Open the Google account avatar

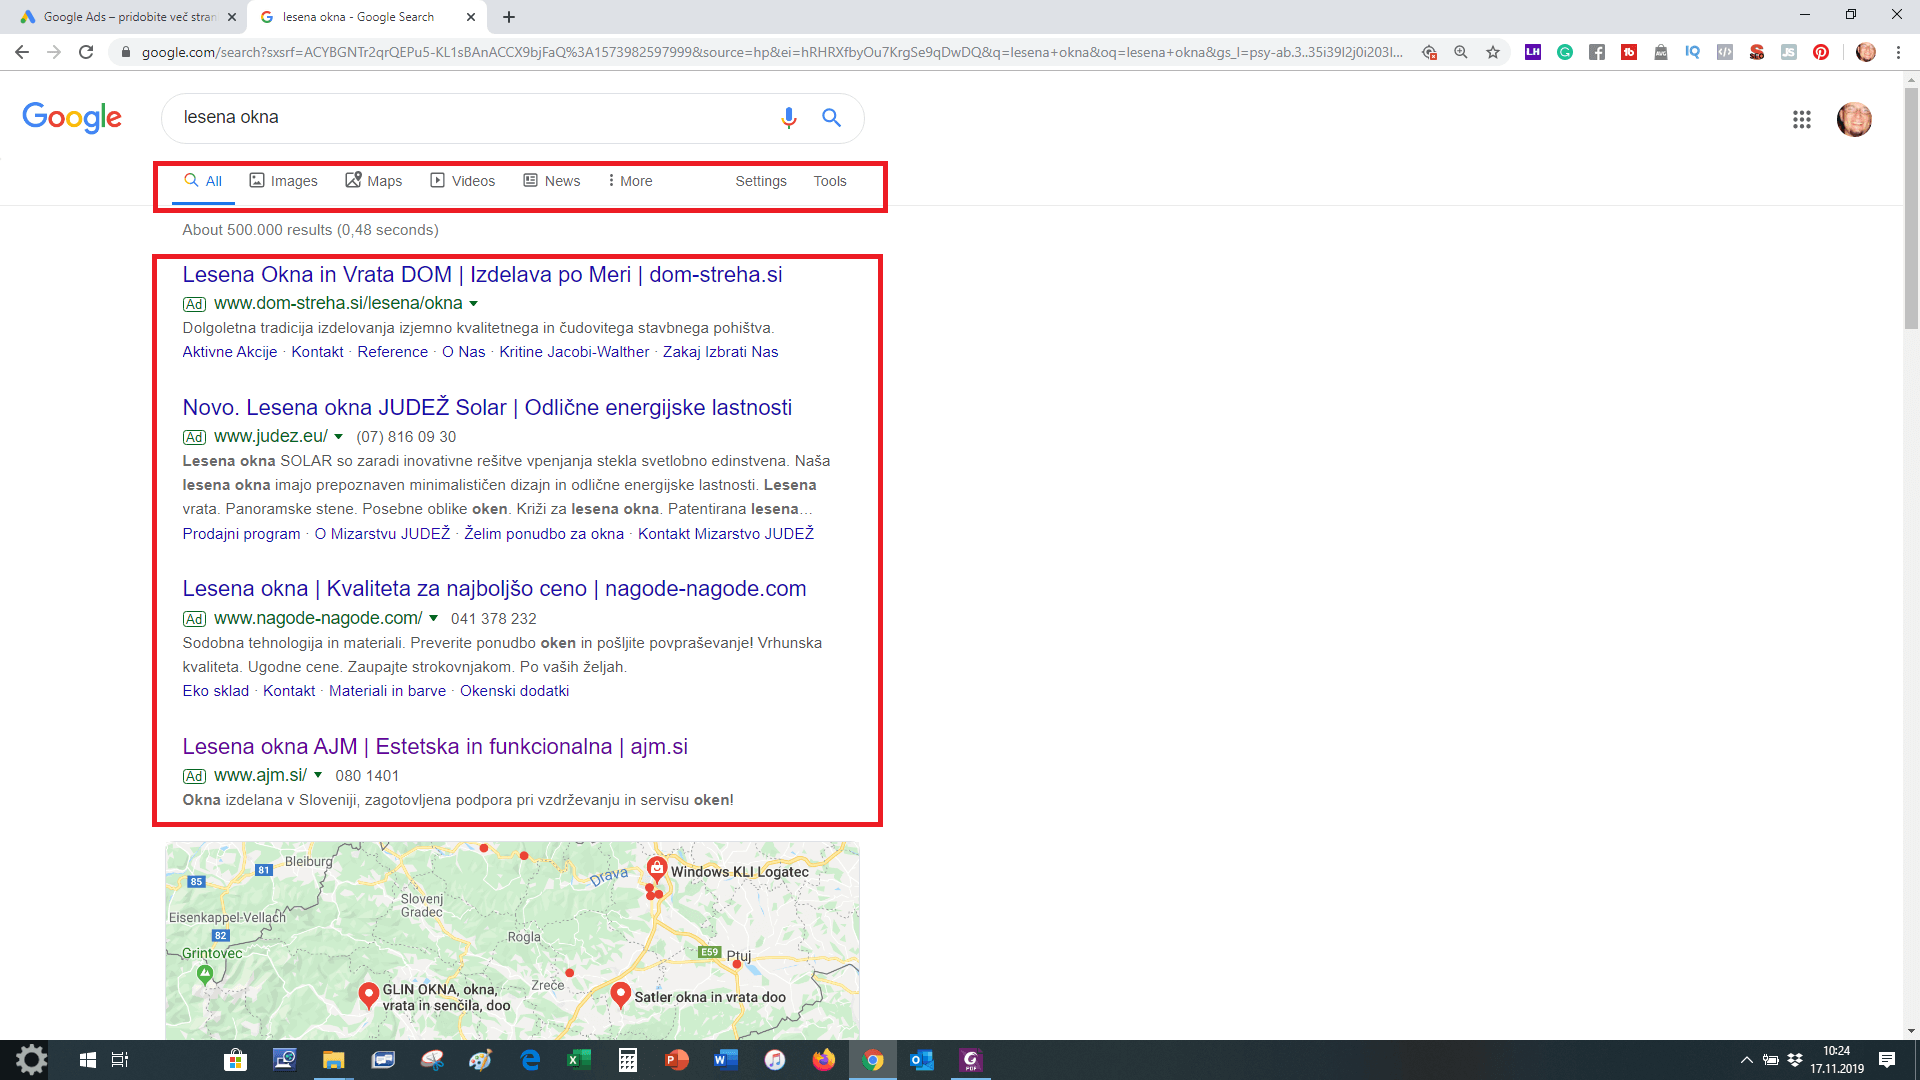(1853, 120)
